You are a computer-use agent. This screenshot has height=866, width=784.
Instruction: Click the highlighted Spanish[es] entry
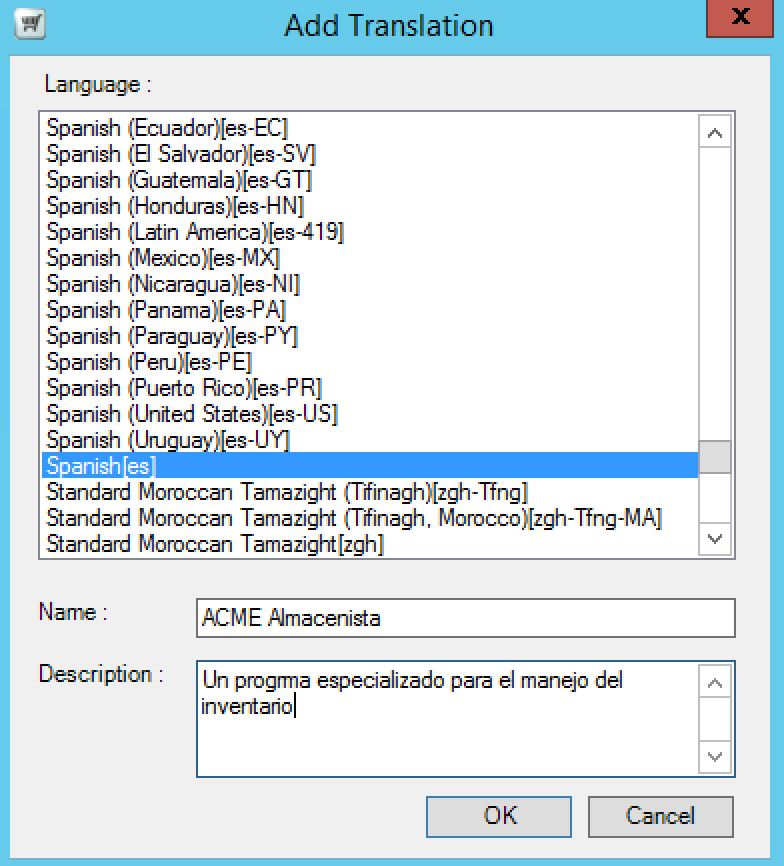(x=101, y=466)
